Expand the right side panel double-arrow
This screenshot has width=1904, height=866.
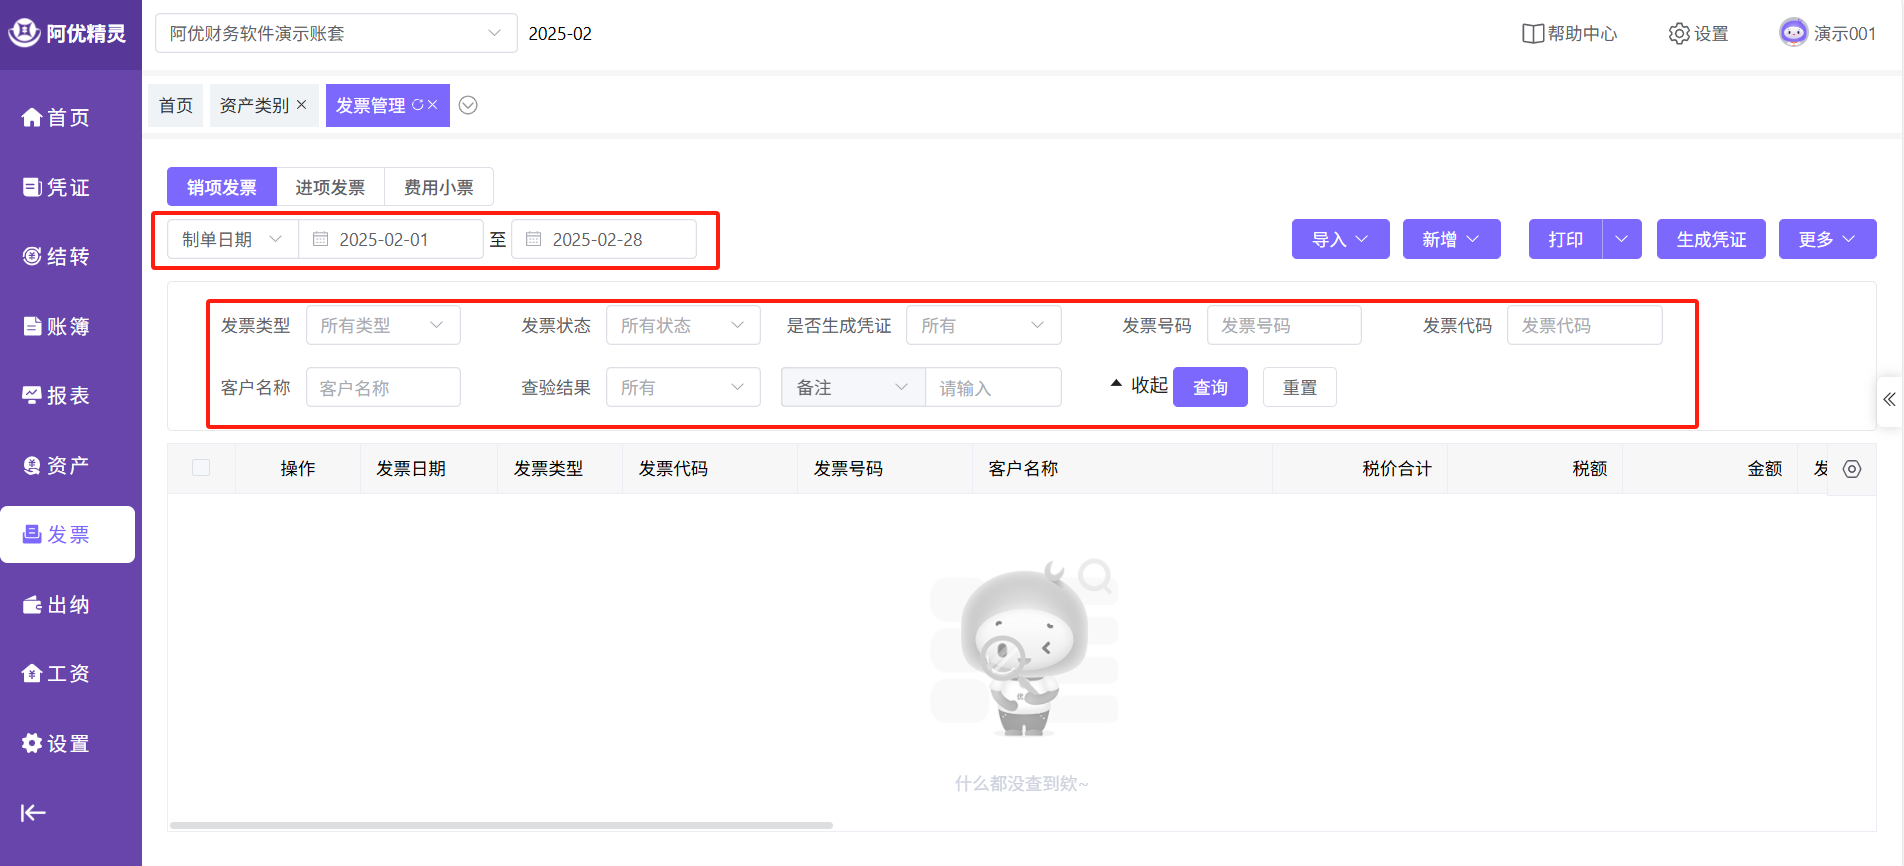coord(1889,400)
